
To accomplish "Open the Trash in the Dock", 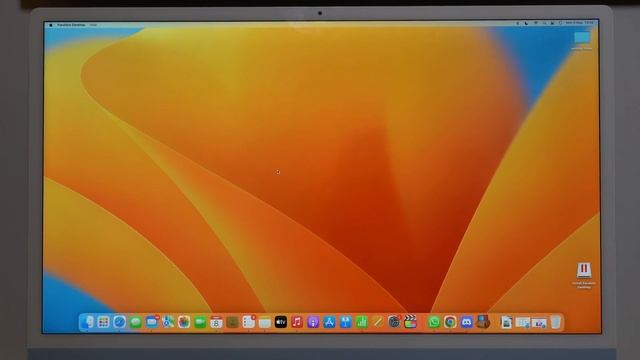I will [556, 322].
